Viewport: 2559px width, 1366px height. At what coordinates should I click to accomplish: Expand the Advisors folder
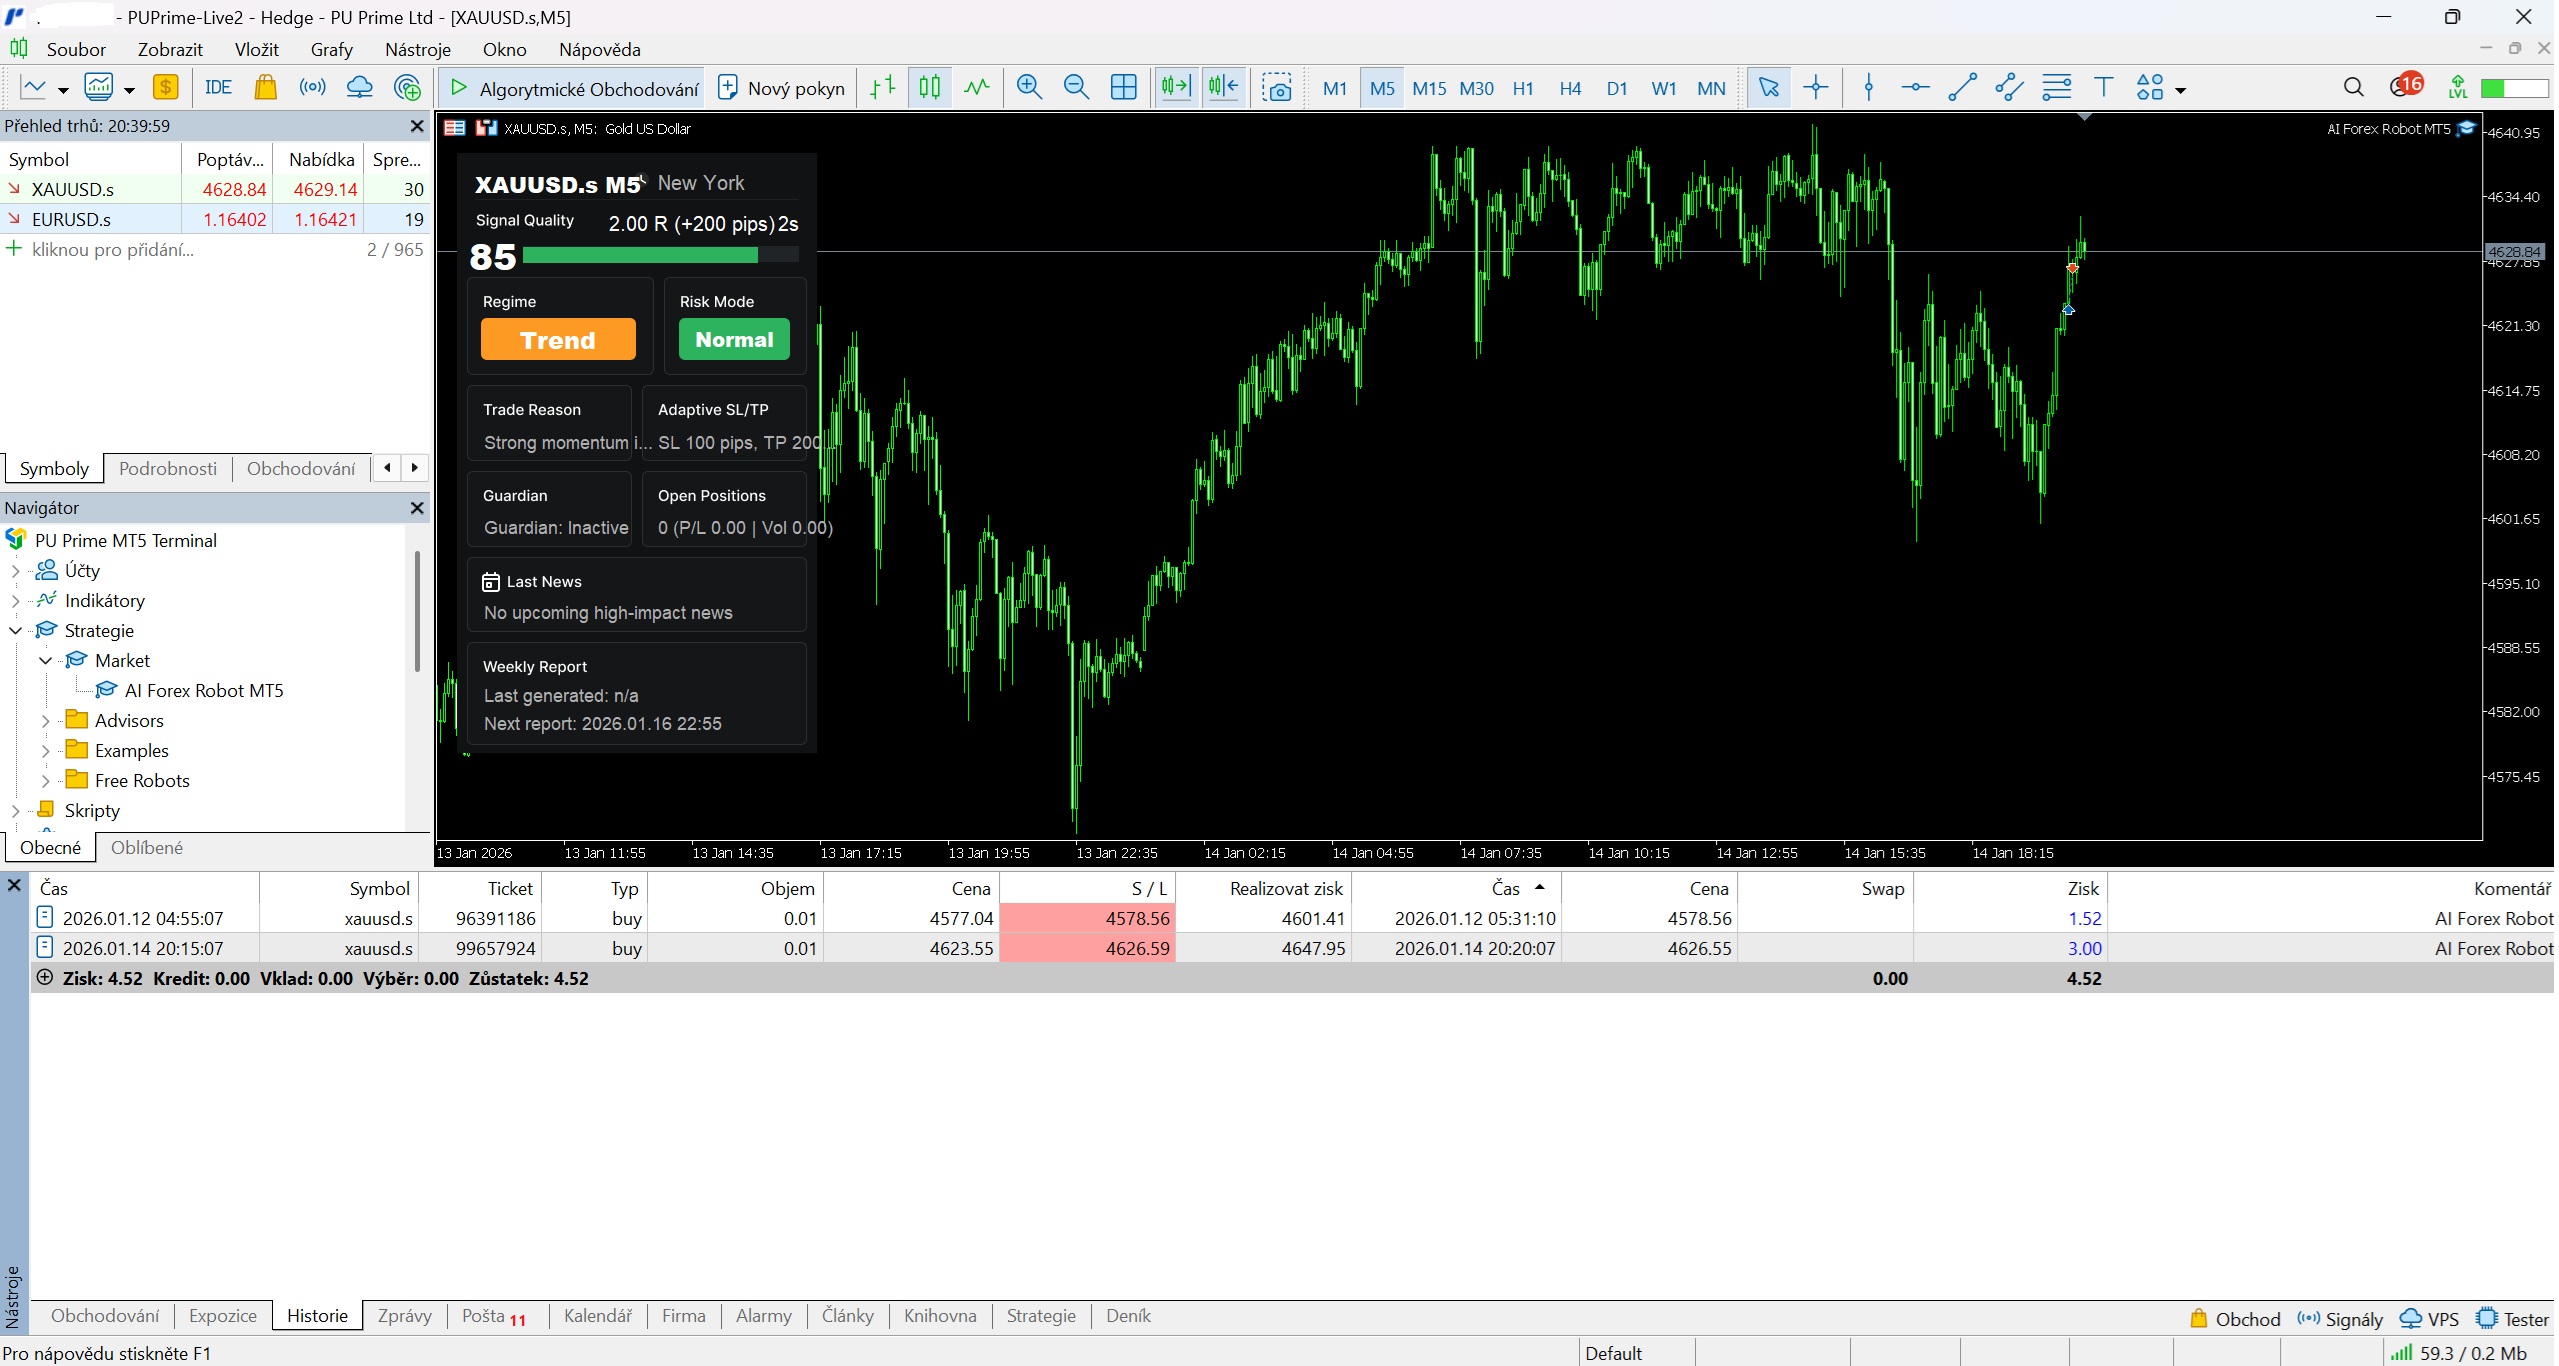point(45,721)
